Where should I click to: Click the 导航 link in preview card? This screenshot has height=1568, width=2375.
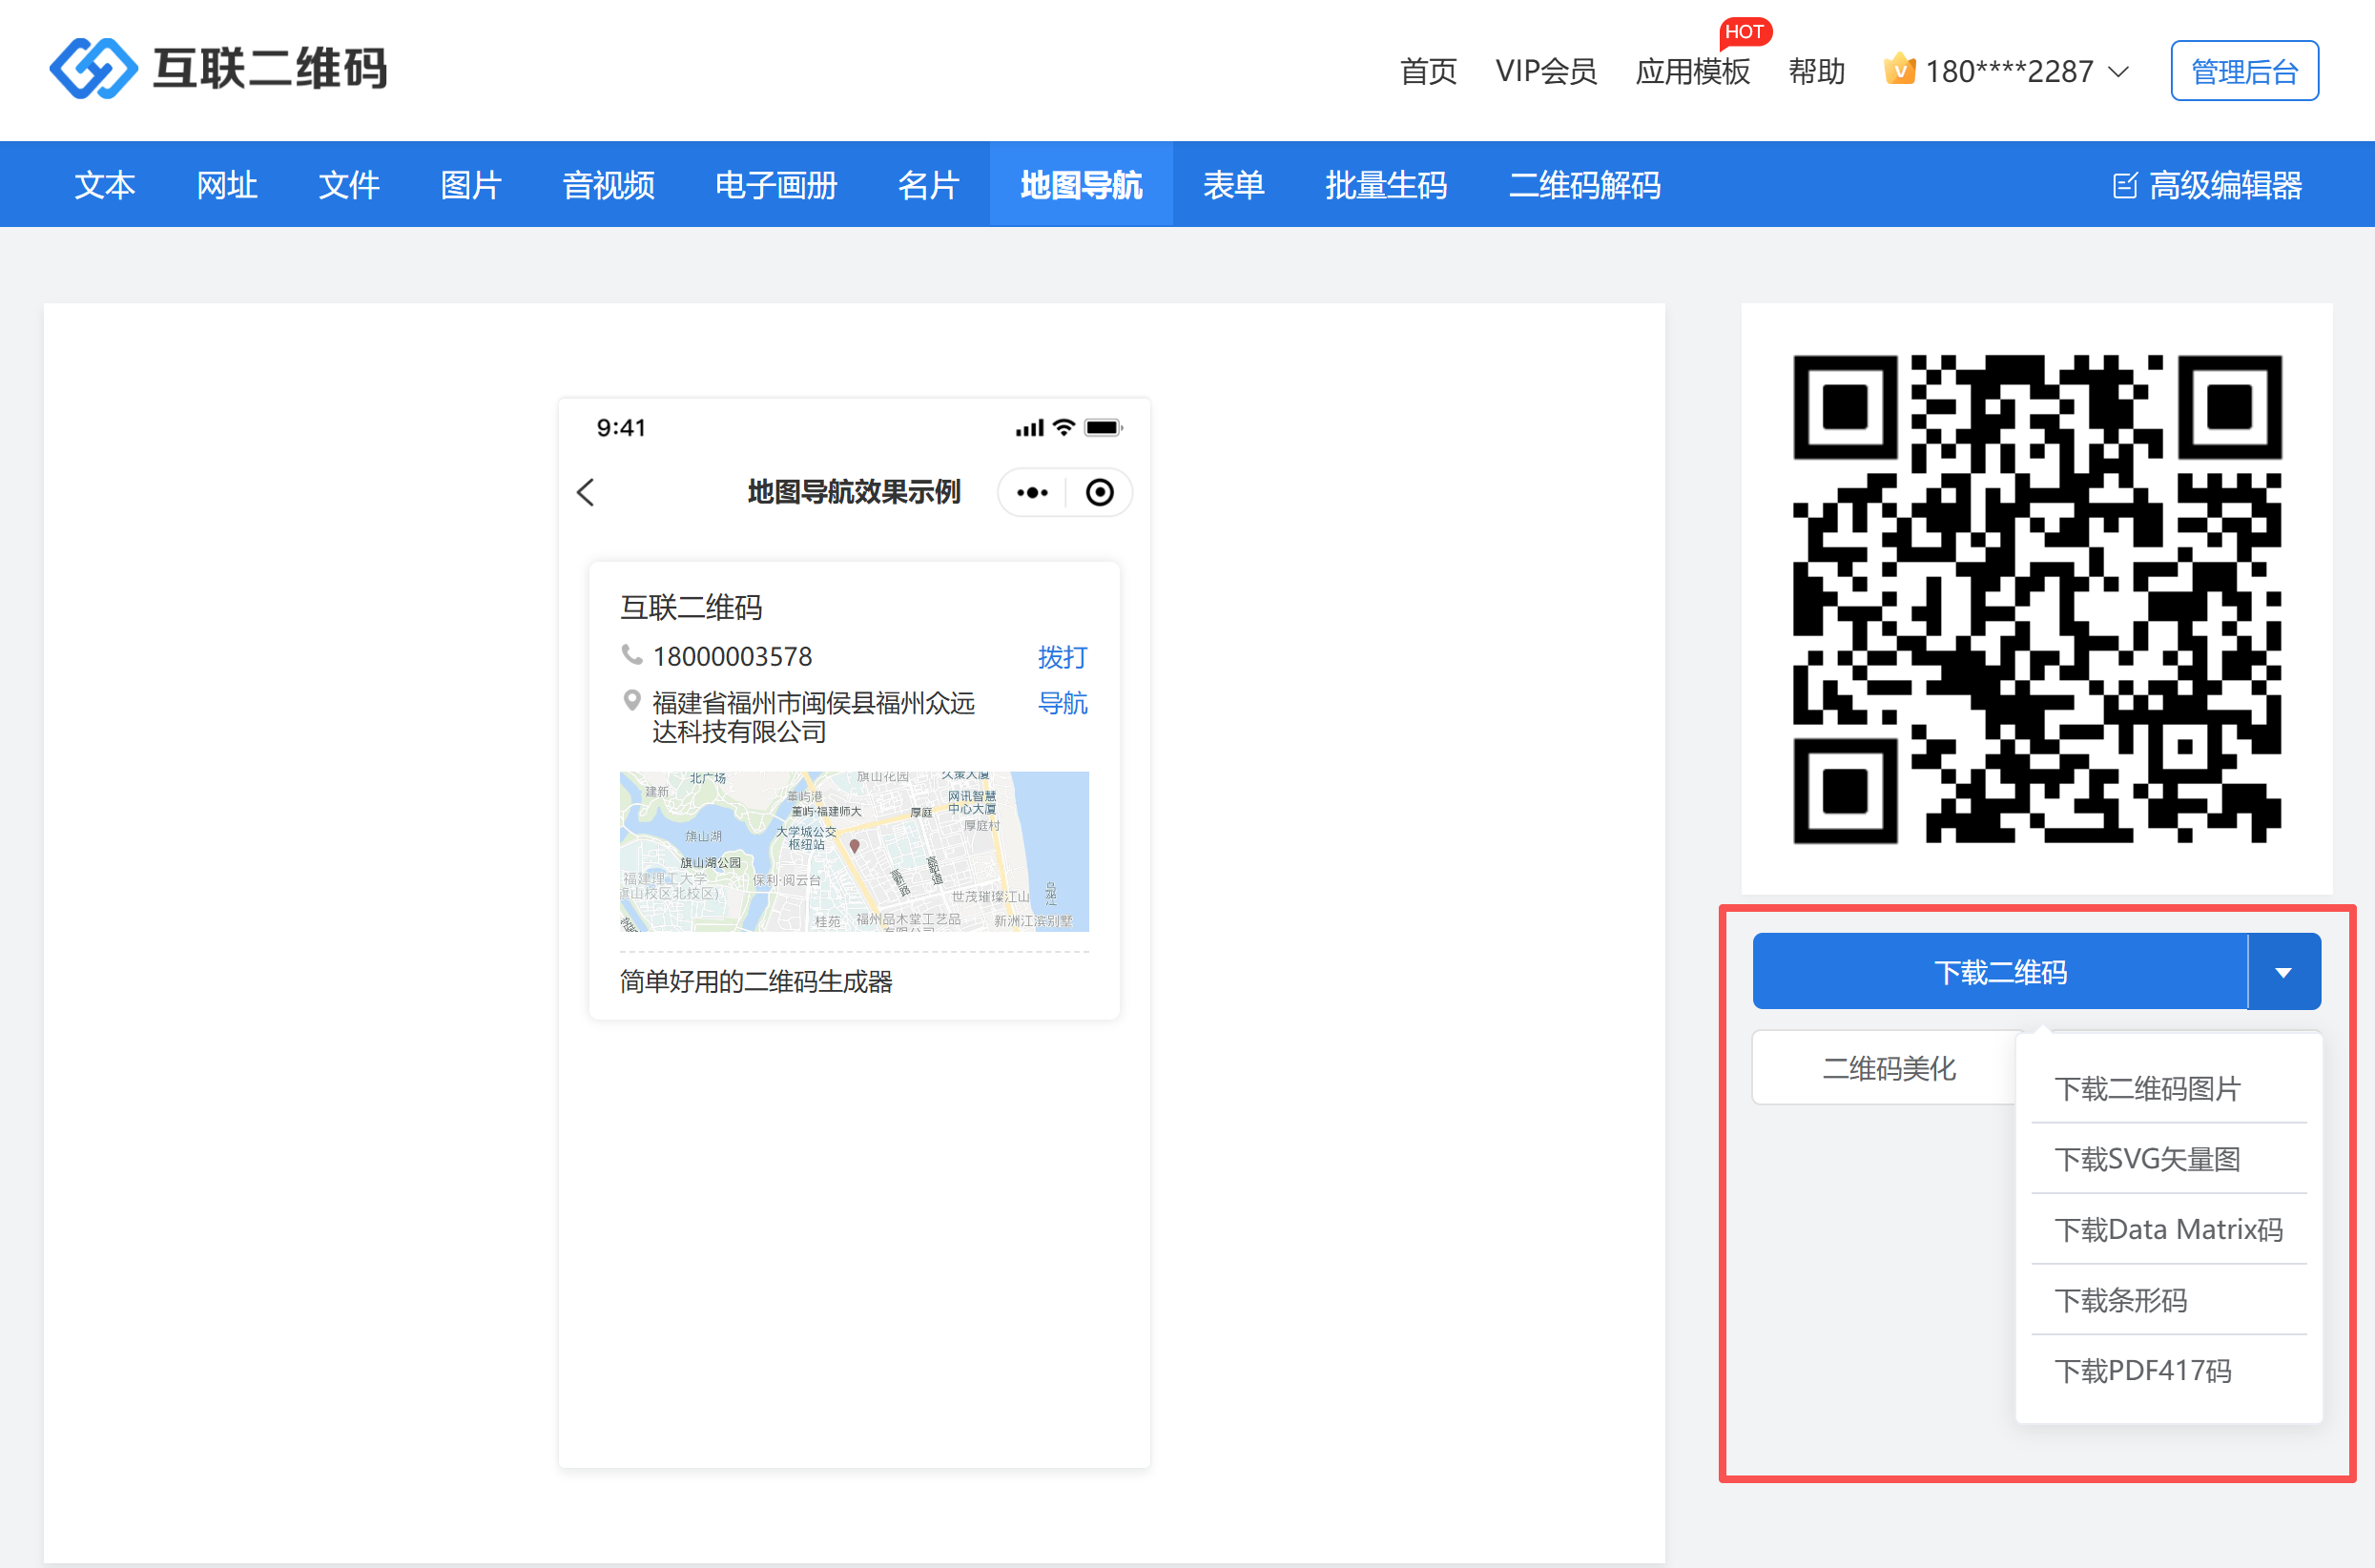click(1062, 703)
